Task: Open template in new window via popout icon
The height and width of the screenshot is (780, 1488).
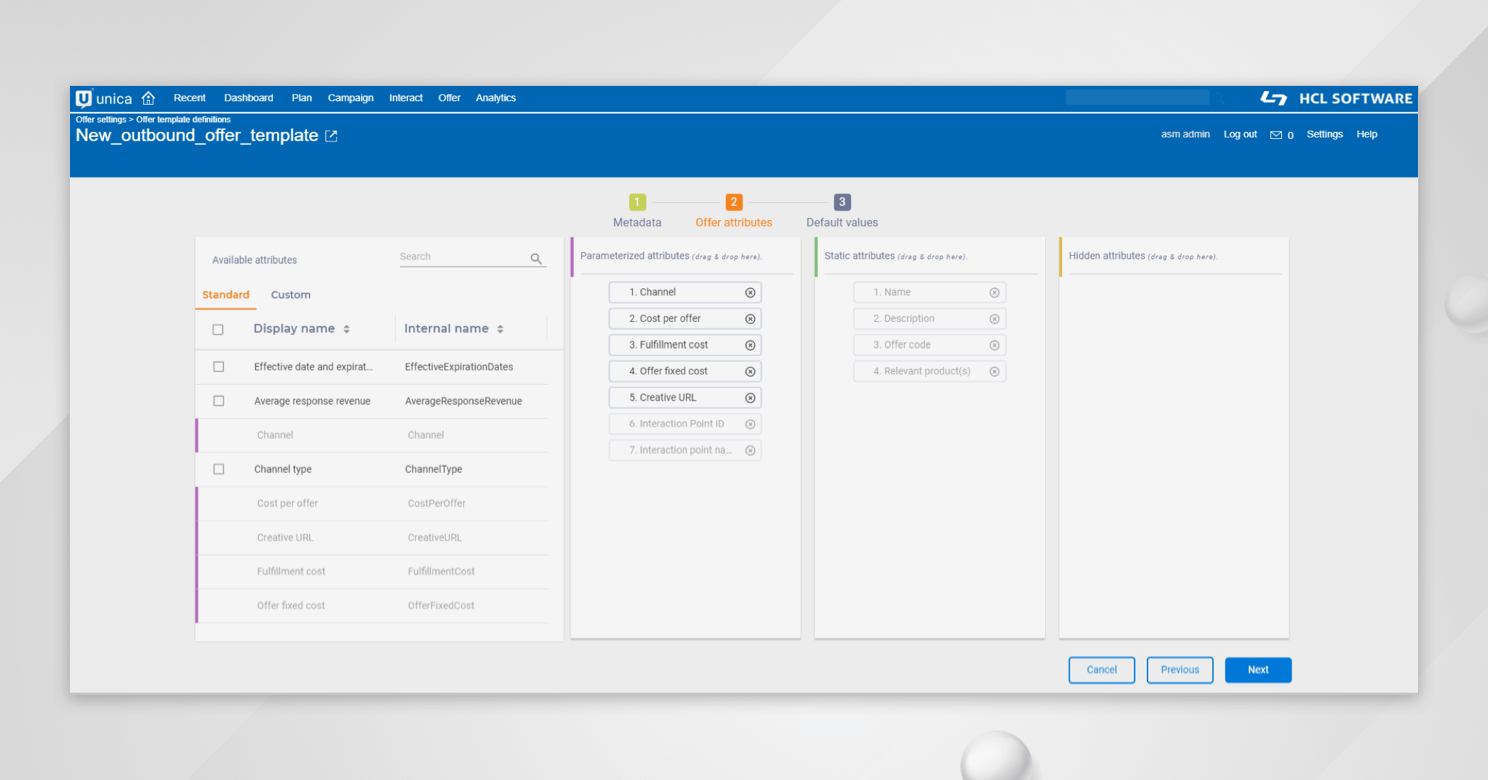Action: pyautogui.click(x=330, y=136)
